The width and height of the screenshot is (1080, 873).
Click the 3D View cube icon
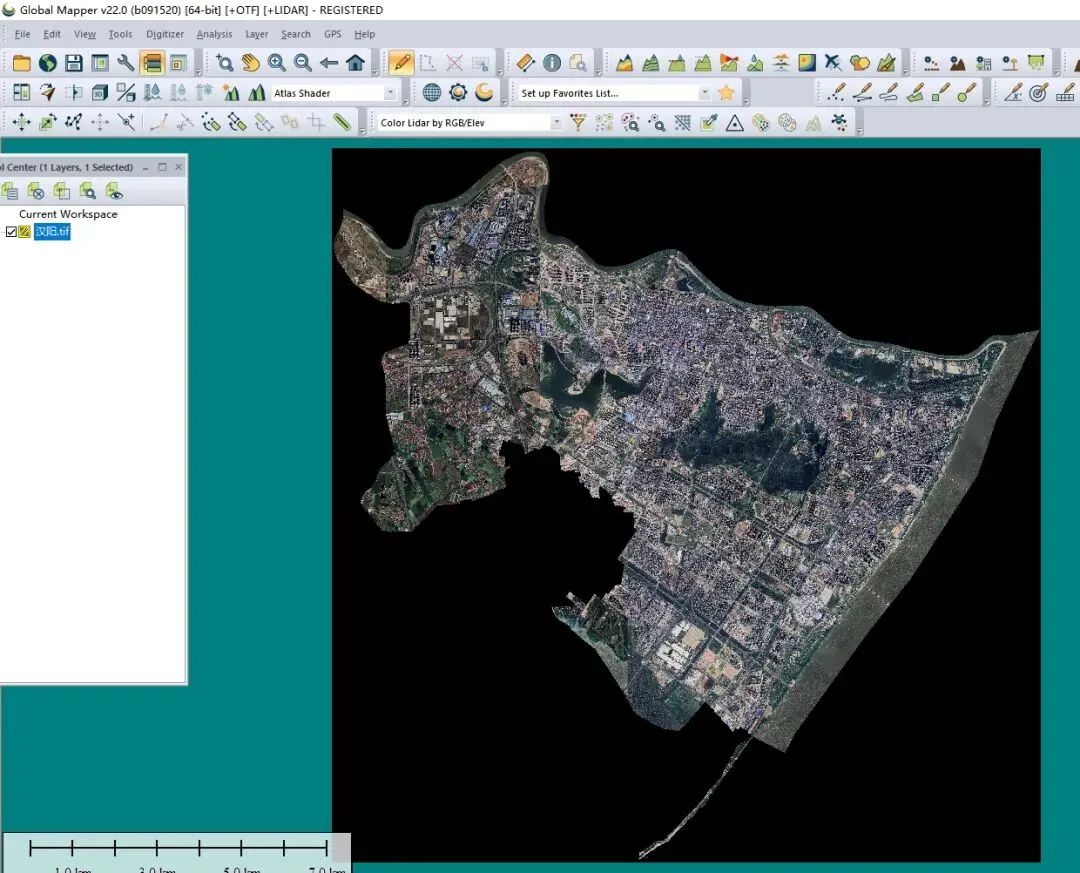100,93
